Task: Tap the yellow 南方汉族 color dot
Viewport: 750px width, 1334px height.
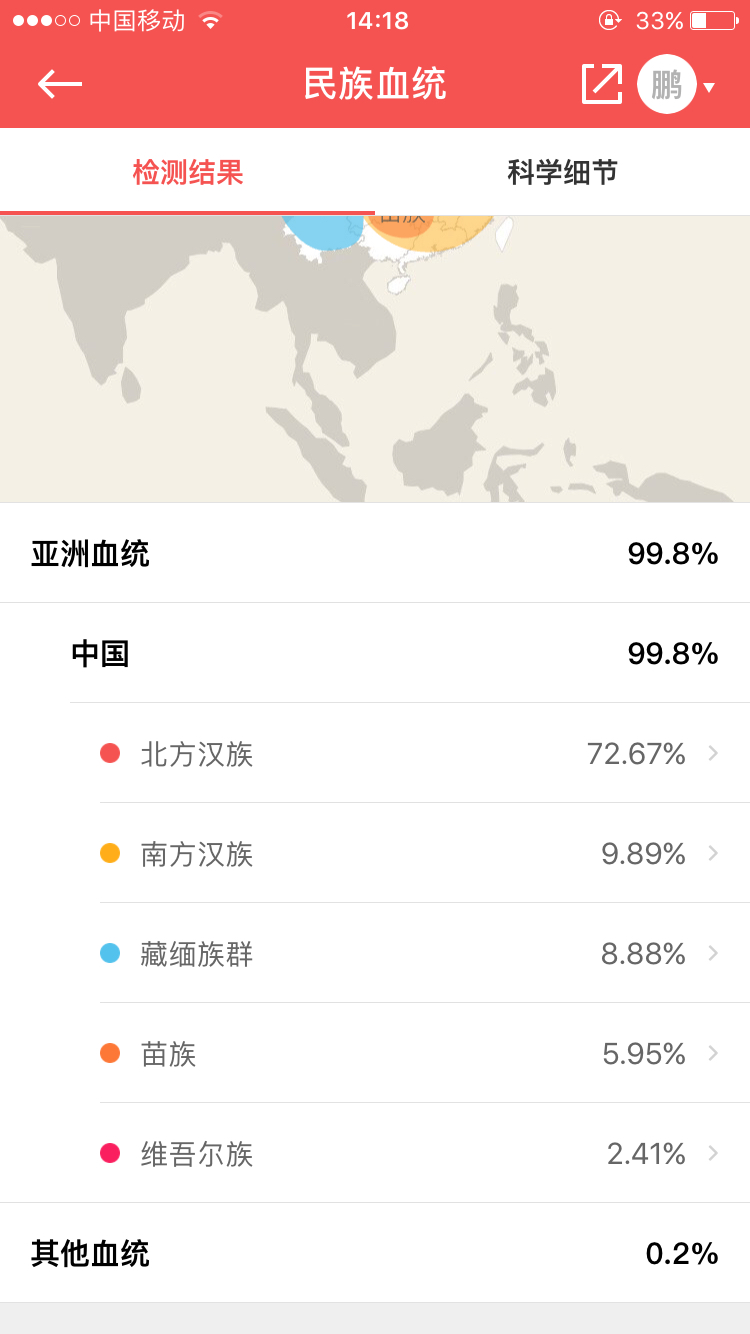Action: click(110, 853)
